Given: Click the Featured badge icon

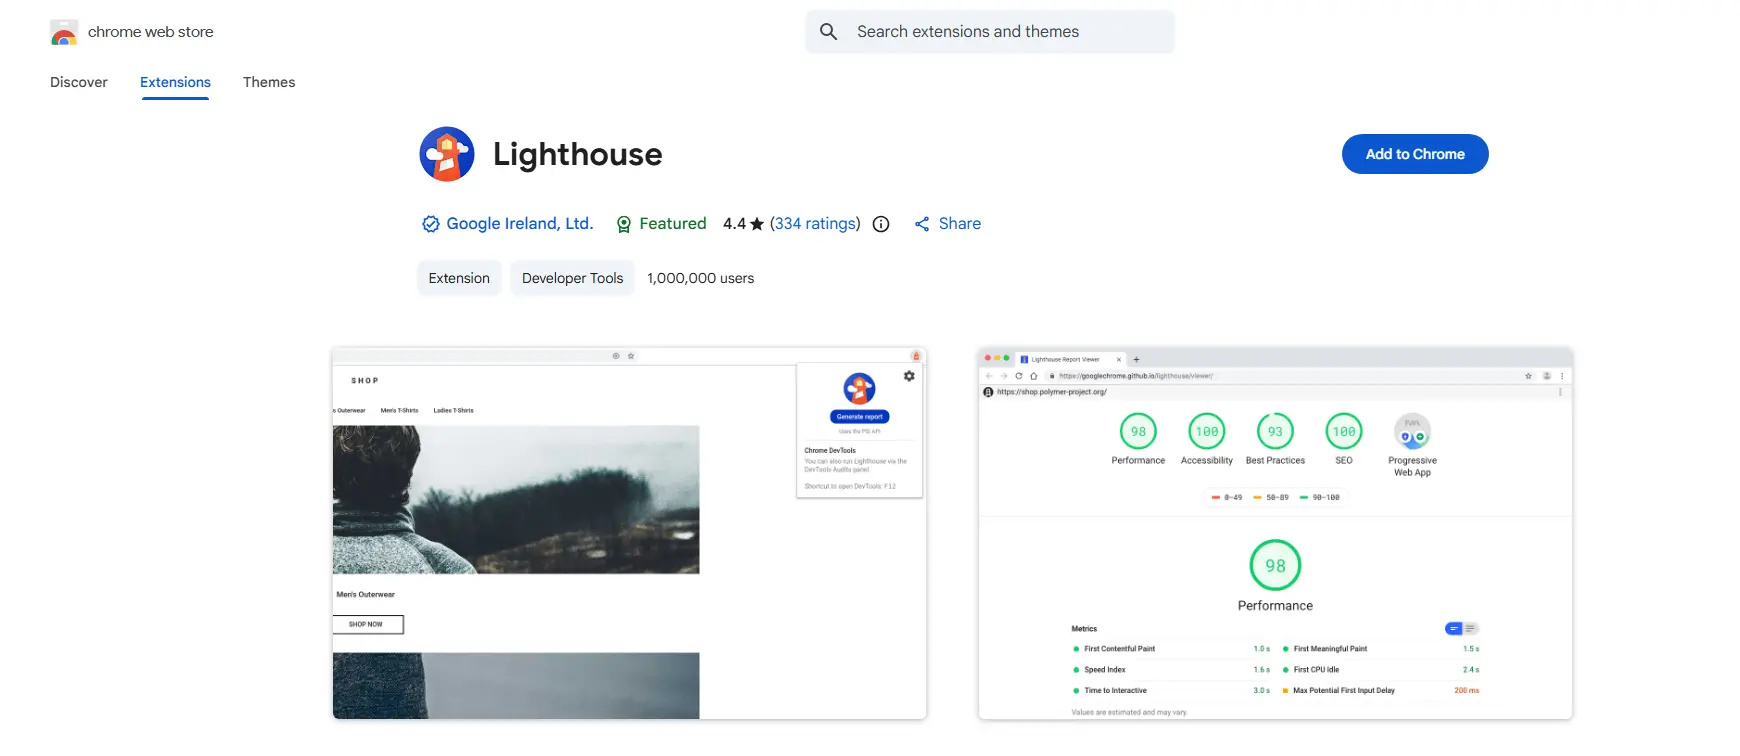Looking at the screenshot, I should [x=624, y=224].
